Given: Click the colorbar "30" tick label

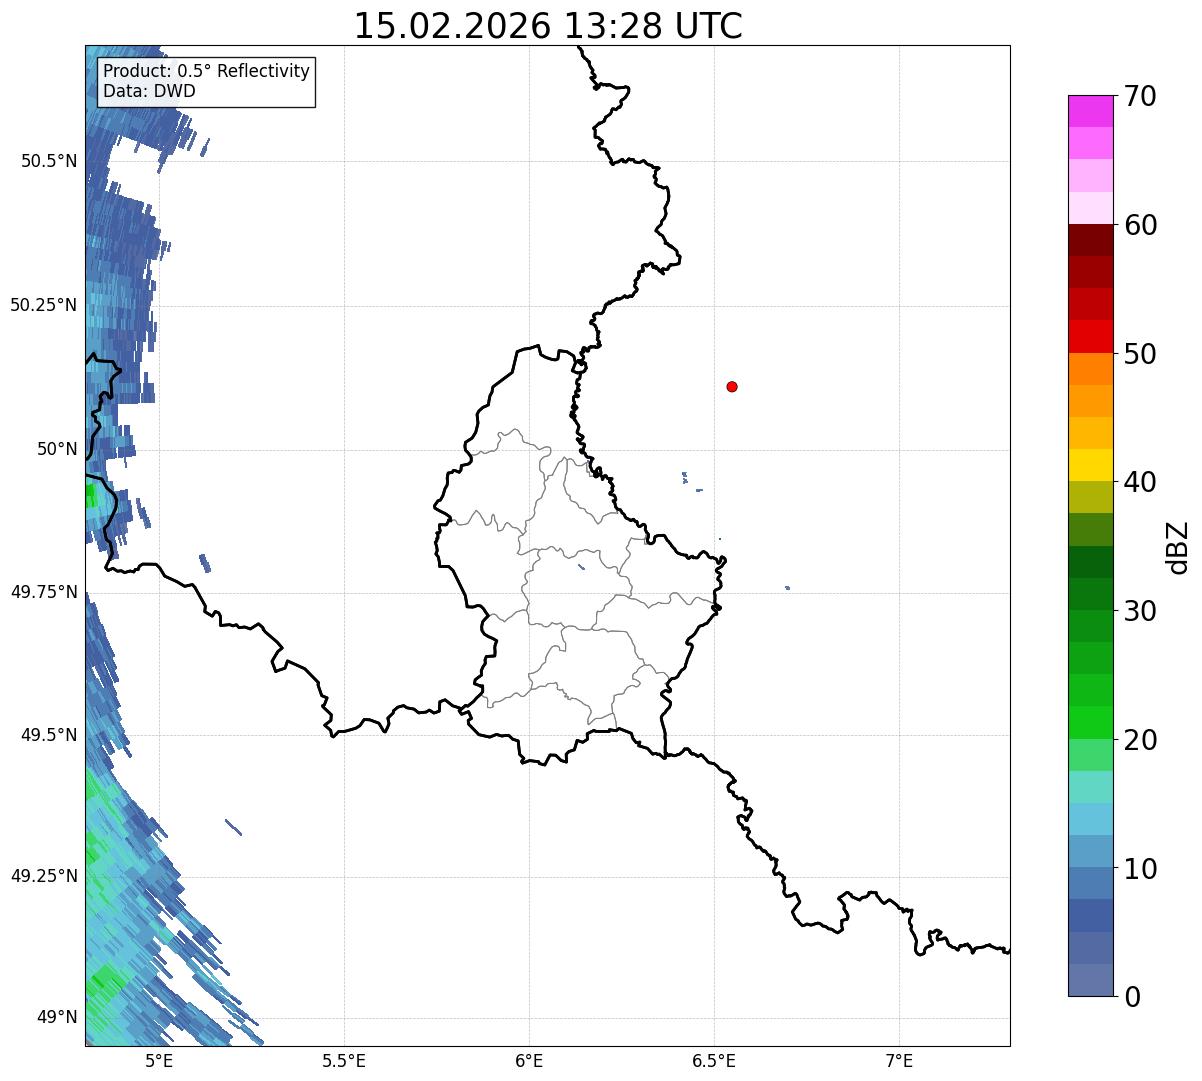Looking at the screenshot, I should [1141, 611].
